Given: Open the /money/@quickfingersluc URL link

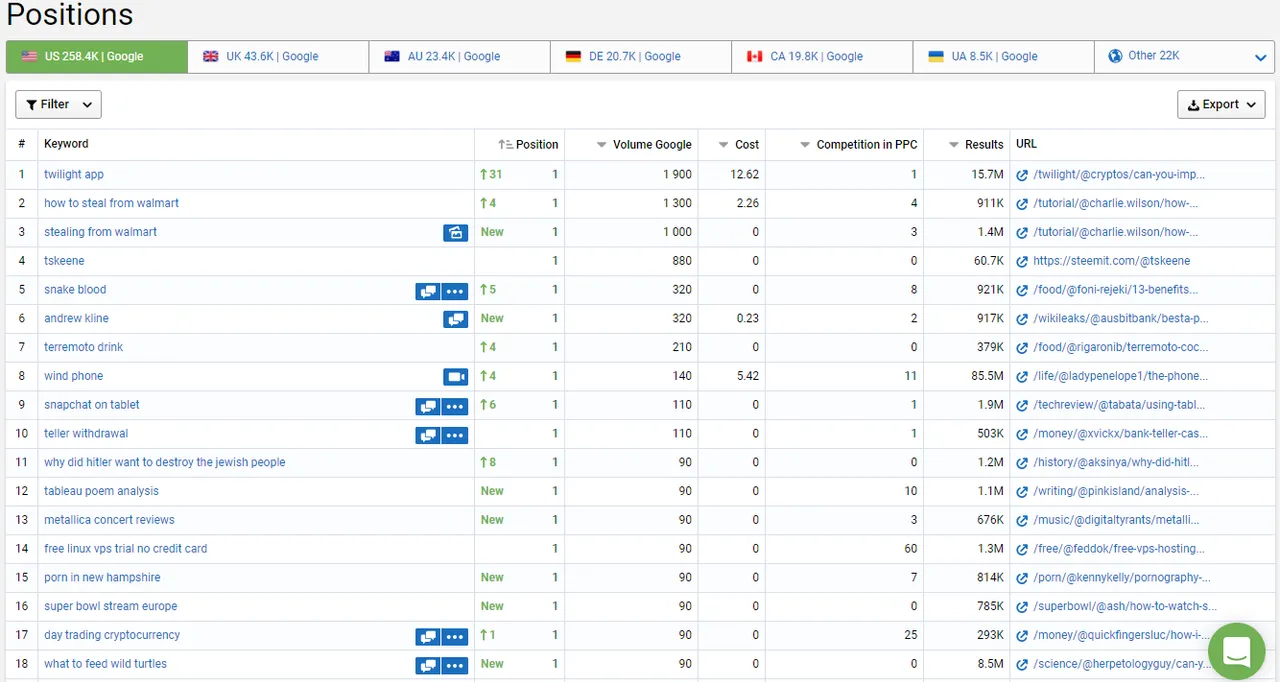Looking at the screenshot, I should [x=1119, y=635].
